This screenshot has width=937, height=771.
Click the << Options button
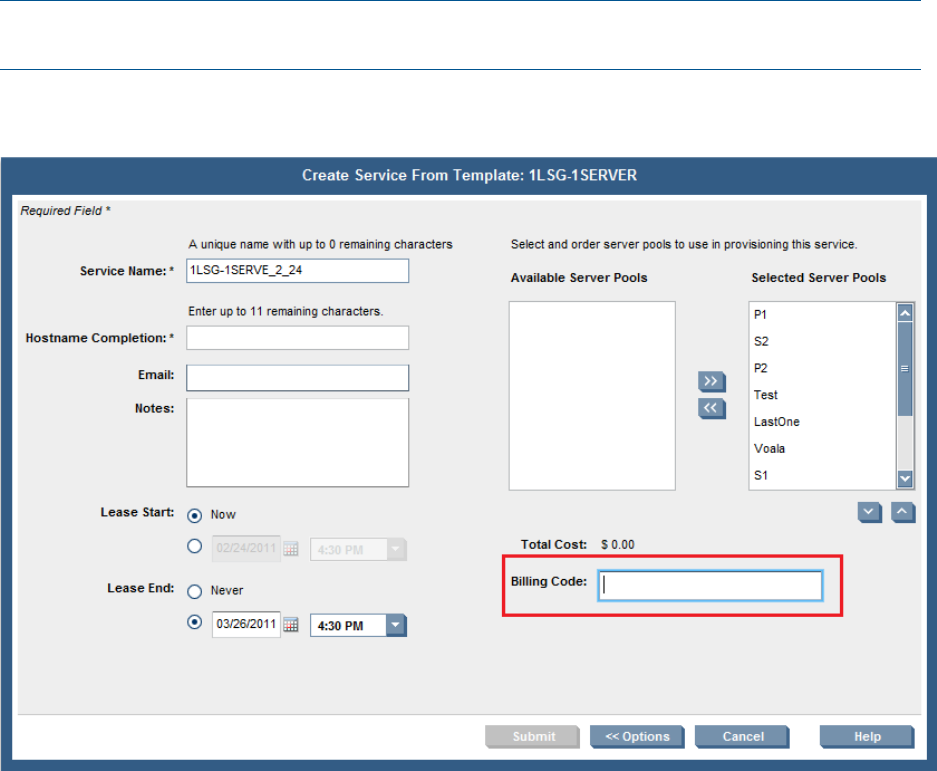[x=637, y=737]
